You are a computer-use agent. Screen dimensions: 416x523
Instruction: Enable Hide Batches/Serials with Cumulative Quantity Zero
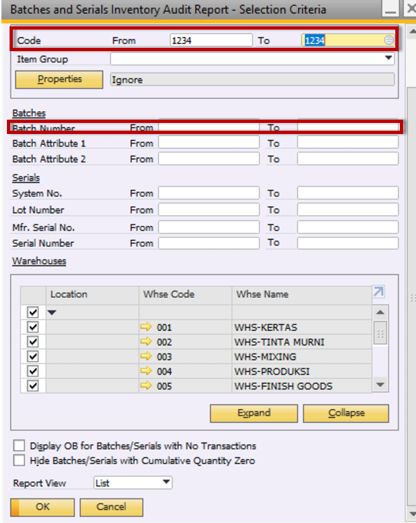click(x=19, y=460)
